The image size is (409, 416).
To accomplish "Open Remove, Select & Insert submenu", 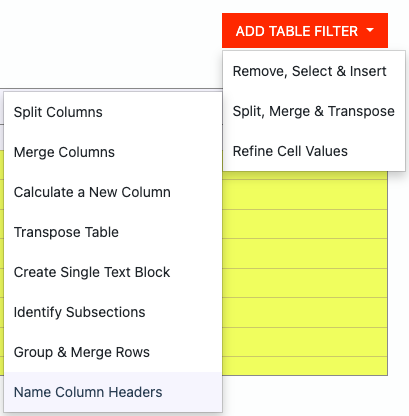I will [x=314, y=71].
